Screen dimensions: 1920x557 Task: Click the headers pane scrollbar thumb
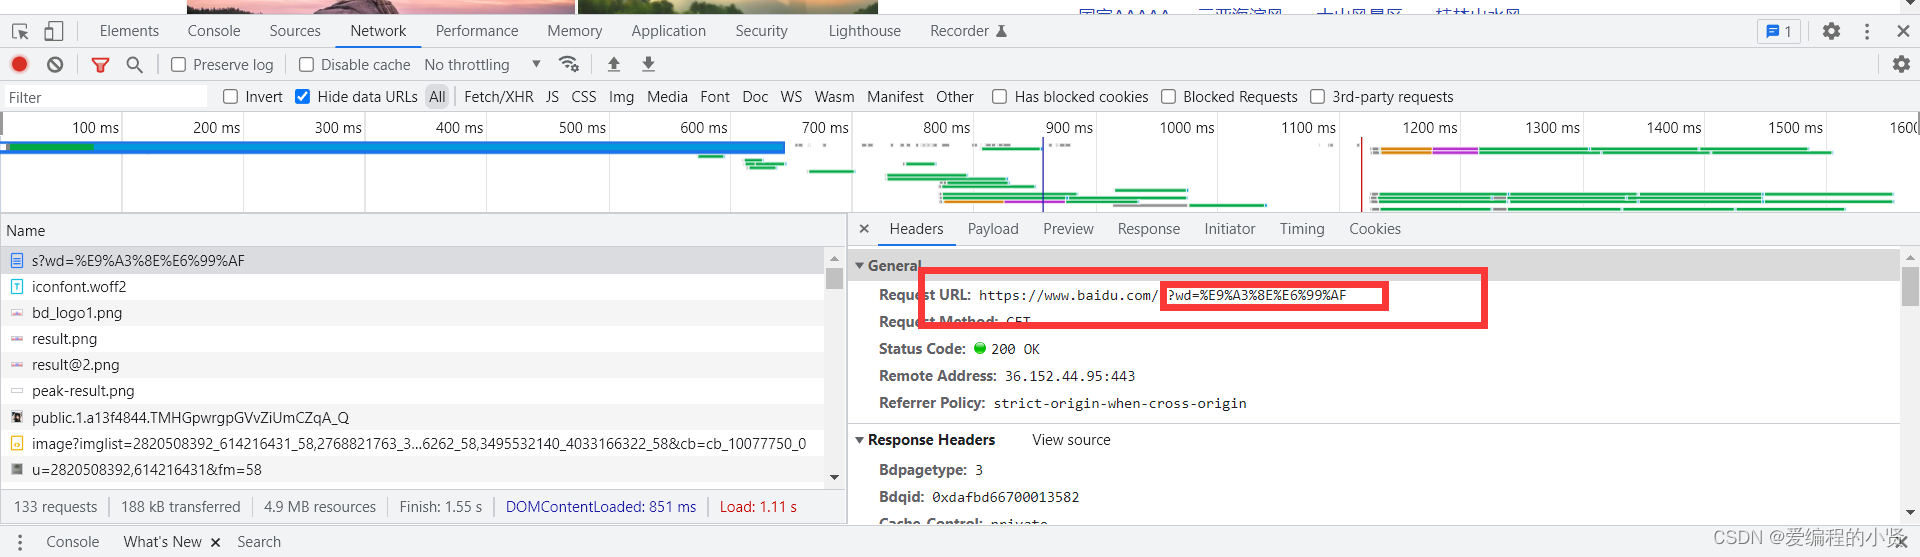tap(1910, 287)
